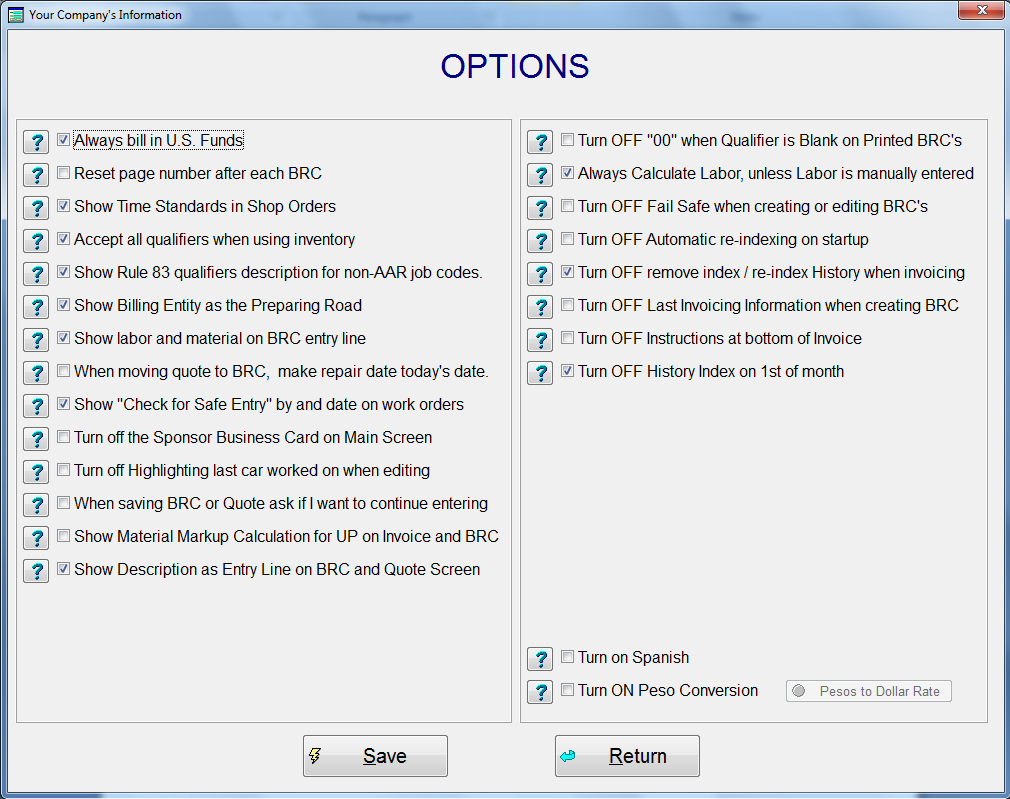Viewport: 1010px width, 799px height.
Task: Open help for Turn ON Peso Conversion
Action: point(540,692)
